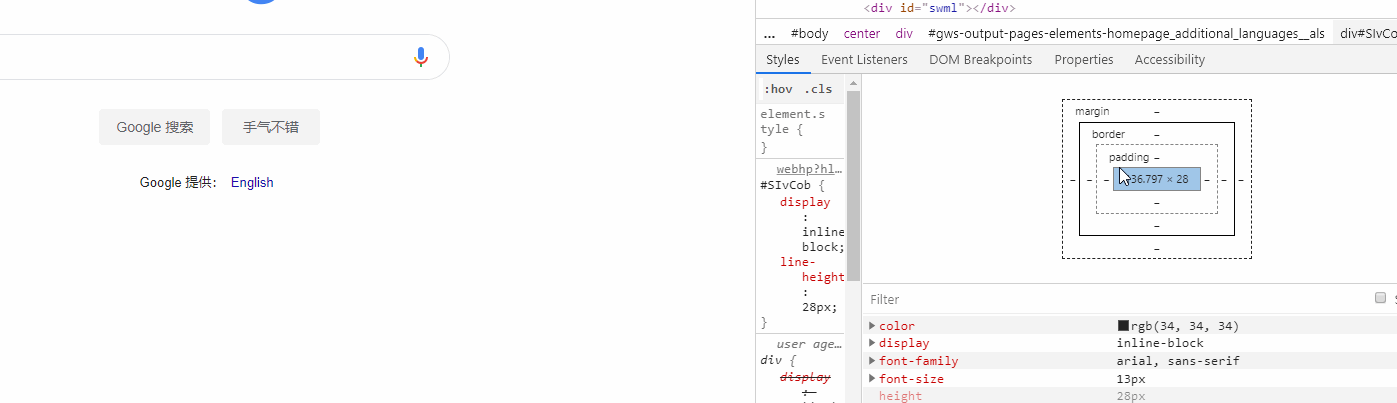Switch to the Properties tab
This screenshot has height=403, width=1397.
1084,60
